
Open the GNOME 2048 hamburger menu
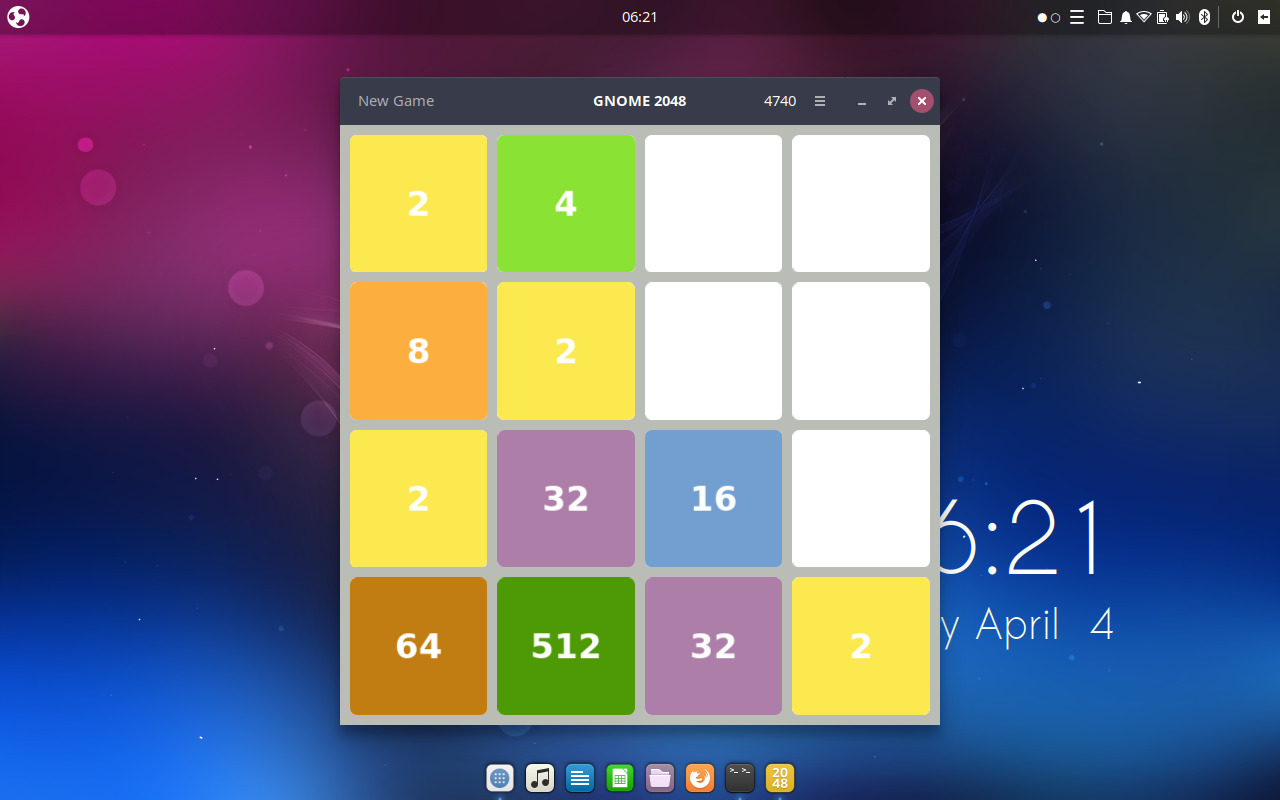pyautogui.click(x=819, y=101)
